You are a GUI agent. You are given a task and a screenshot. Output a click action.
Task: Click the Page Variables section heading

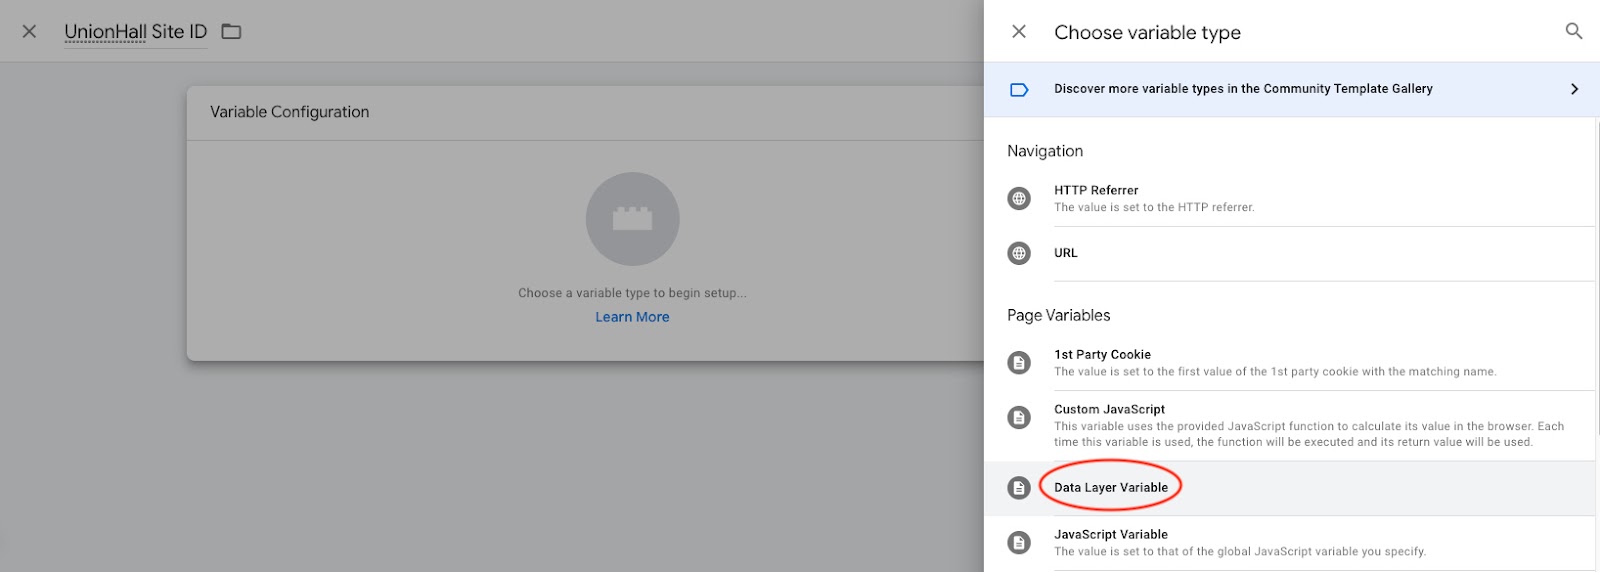(1058, 315)
